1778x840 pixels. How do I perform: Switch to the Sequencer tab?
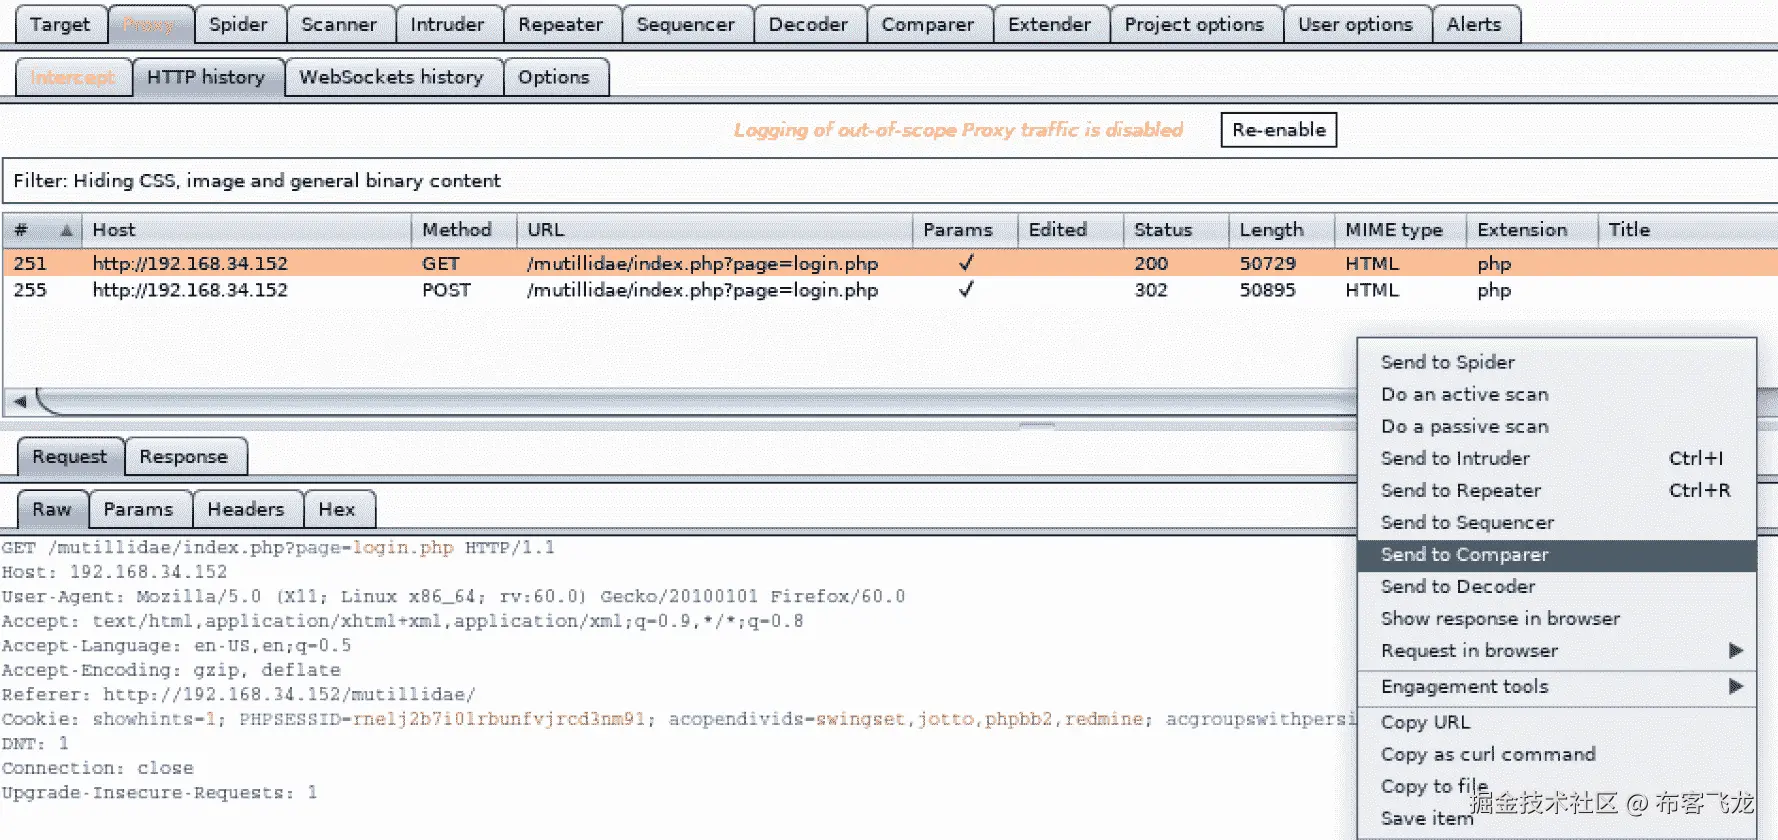(x=685, y=24)
